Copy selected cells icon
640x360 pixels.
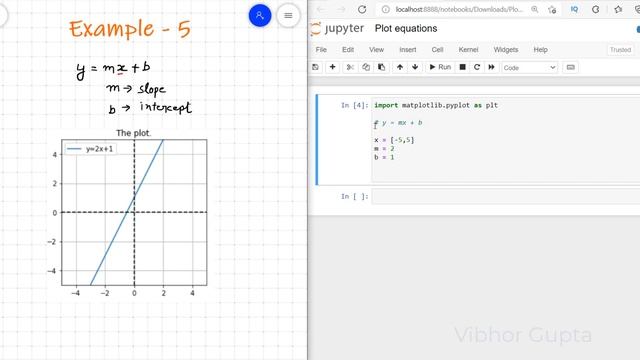pos(366,67)
